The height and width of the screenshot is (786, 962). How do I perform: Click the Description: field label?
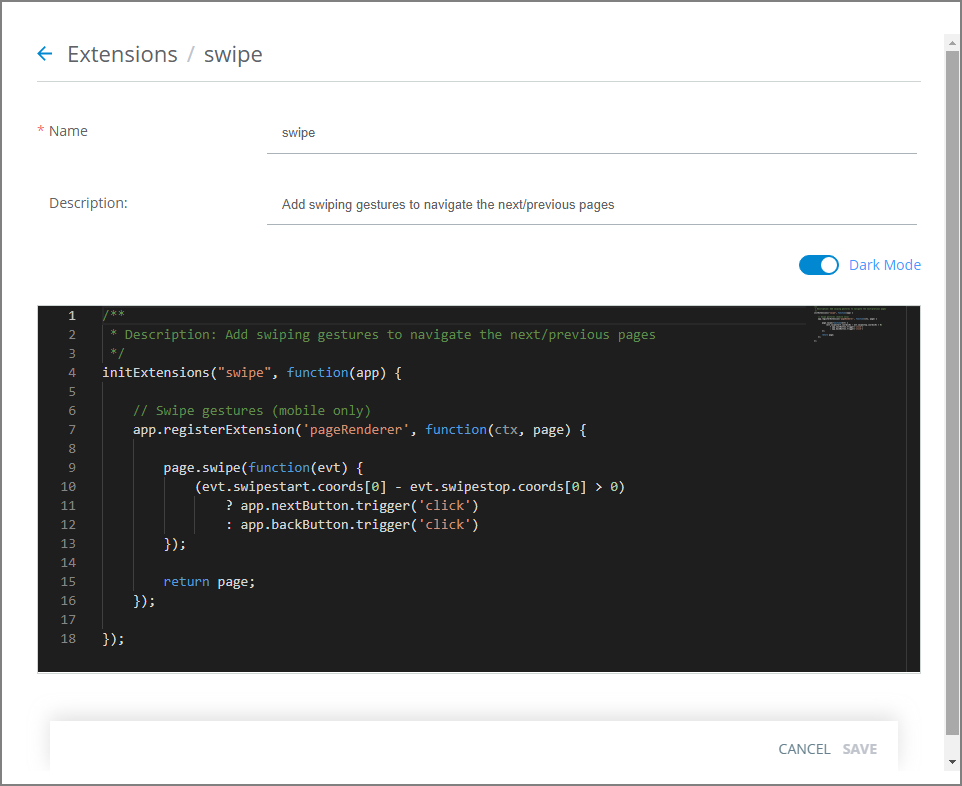pos(88,203)
